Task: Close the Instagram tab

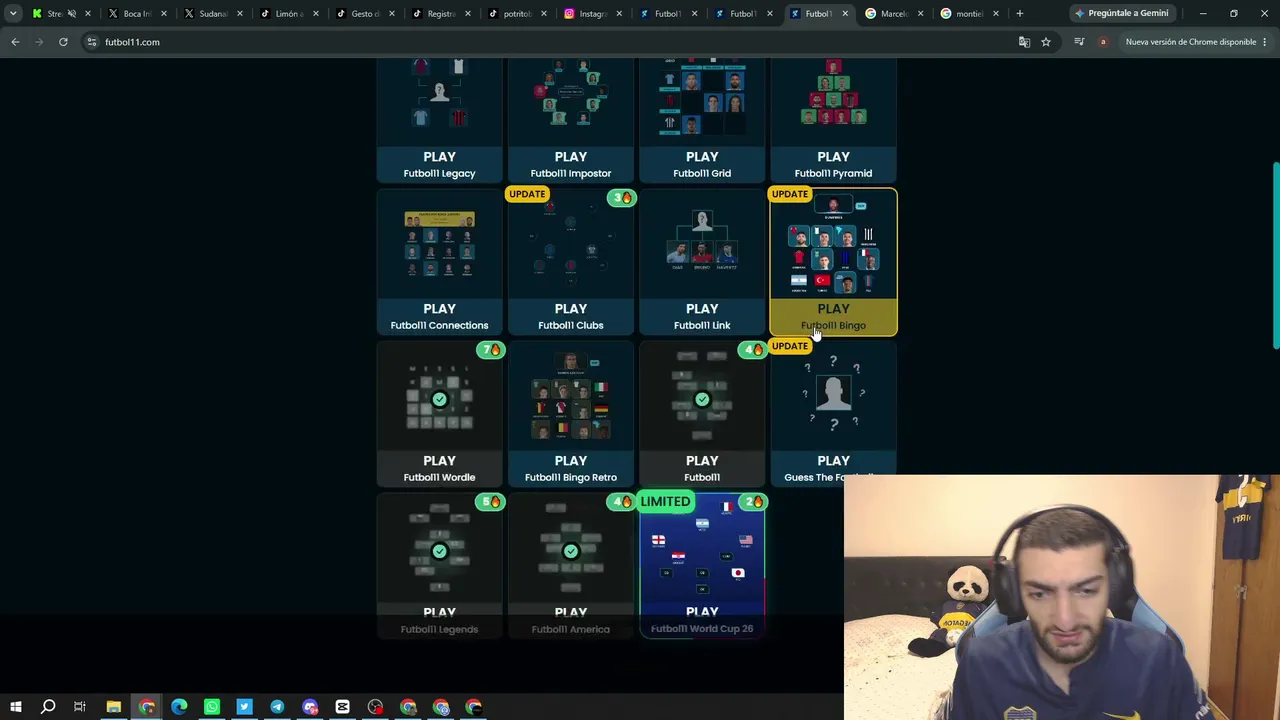Action: 618,14
